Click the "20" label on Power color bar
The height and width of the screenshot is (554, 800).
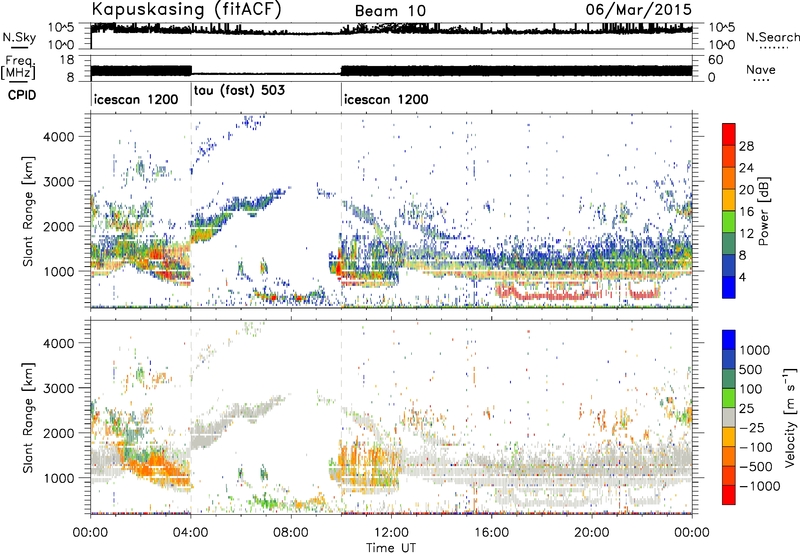tap(746, 190)
